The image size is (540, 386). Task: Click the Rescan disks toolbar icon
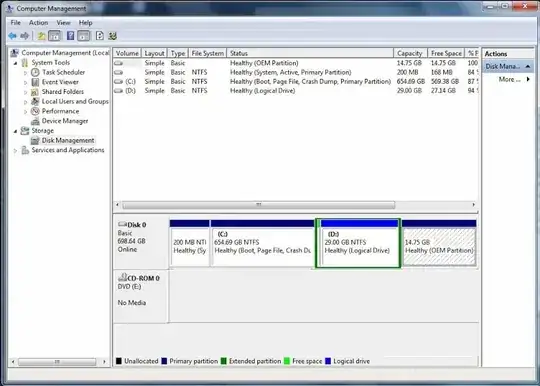(113, 35)
